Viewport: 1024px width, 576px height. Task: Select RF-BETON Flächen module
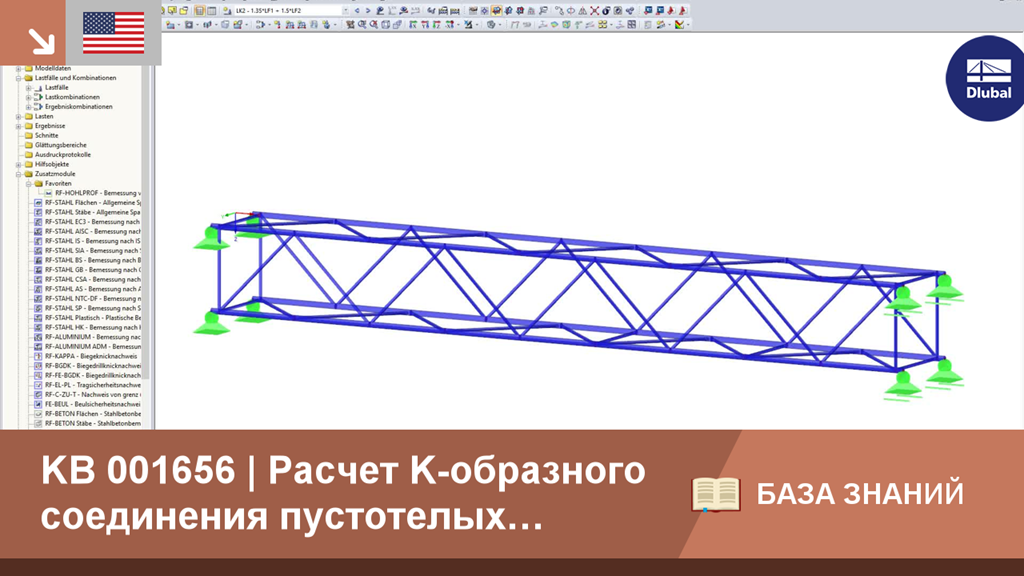(x=92, y=414)
